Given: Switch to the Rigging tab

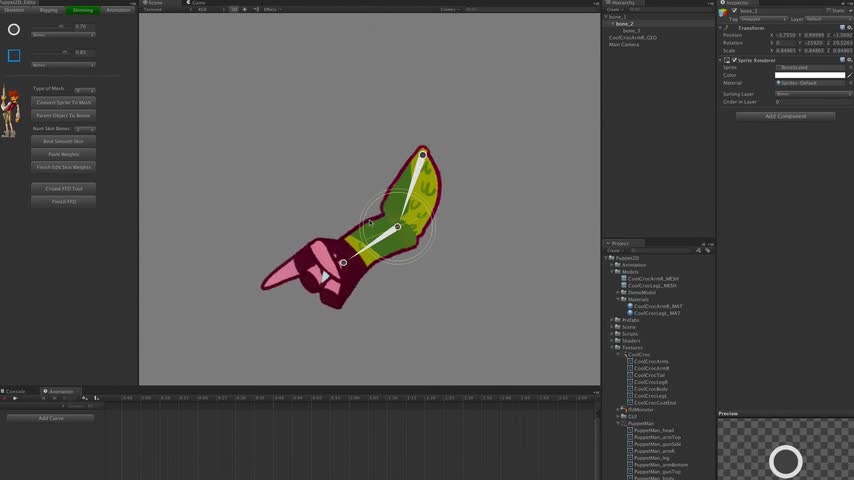Looking at the screenshot, I should coord(48,10).
